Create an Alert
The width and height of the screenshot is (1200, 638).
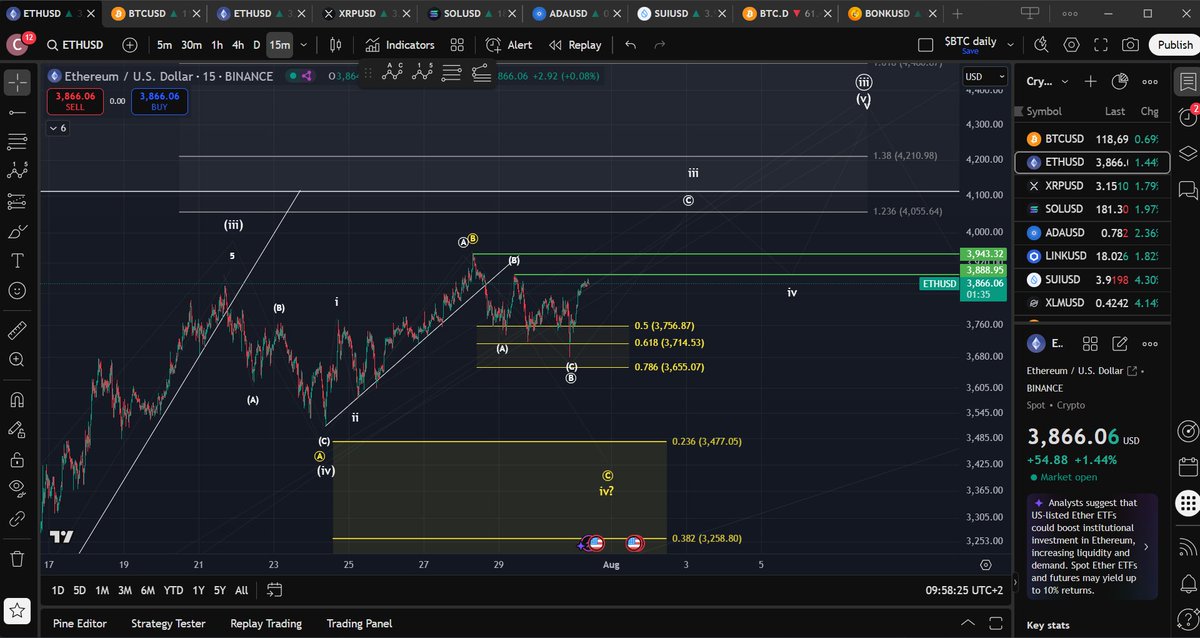click(x=509, y=45)
